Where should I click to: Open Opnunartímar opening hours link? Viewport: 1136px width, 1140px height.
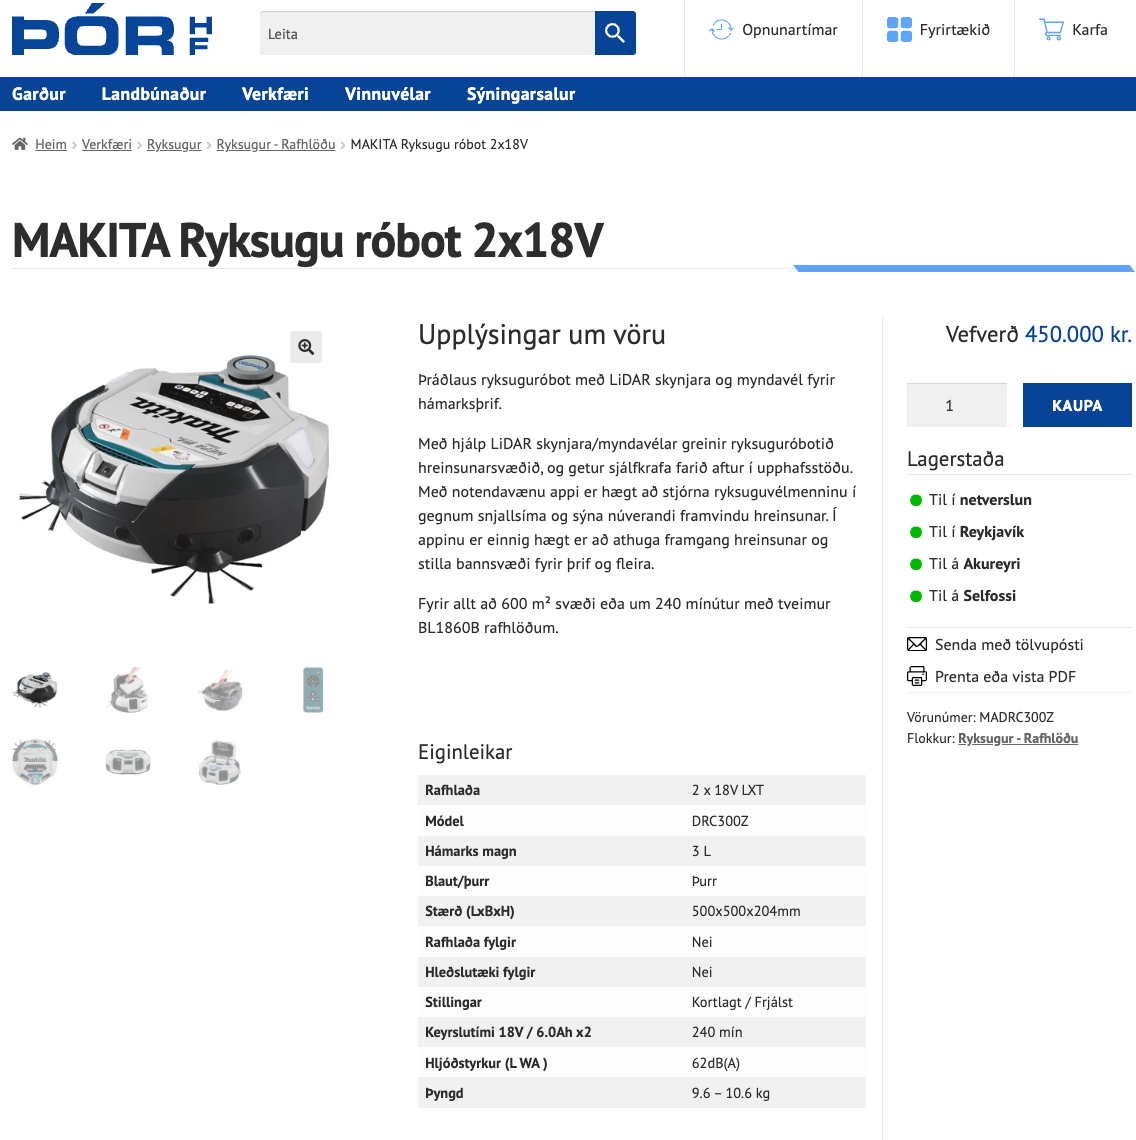790,30
